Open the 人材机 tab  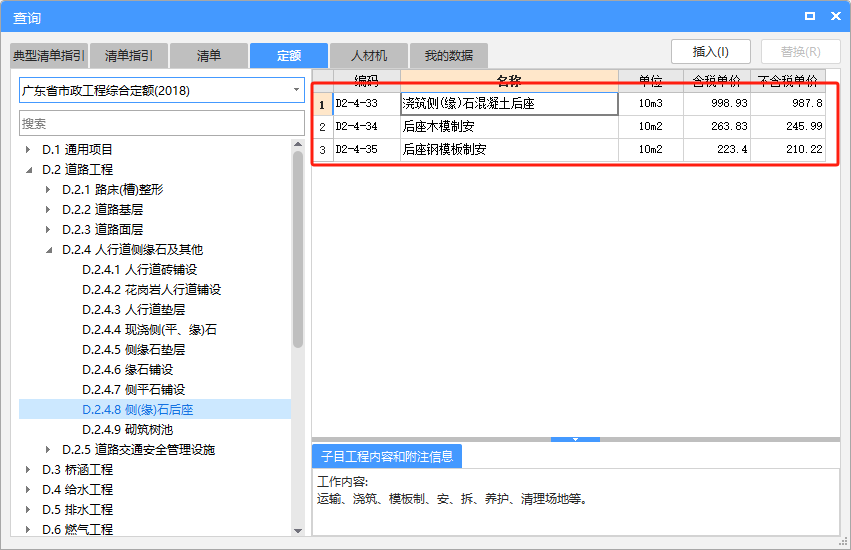coord(369,55)
